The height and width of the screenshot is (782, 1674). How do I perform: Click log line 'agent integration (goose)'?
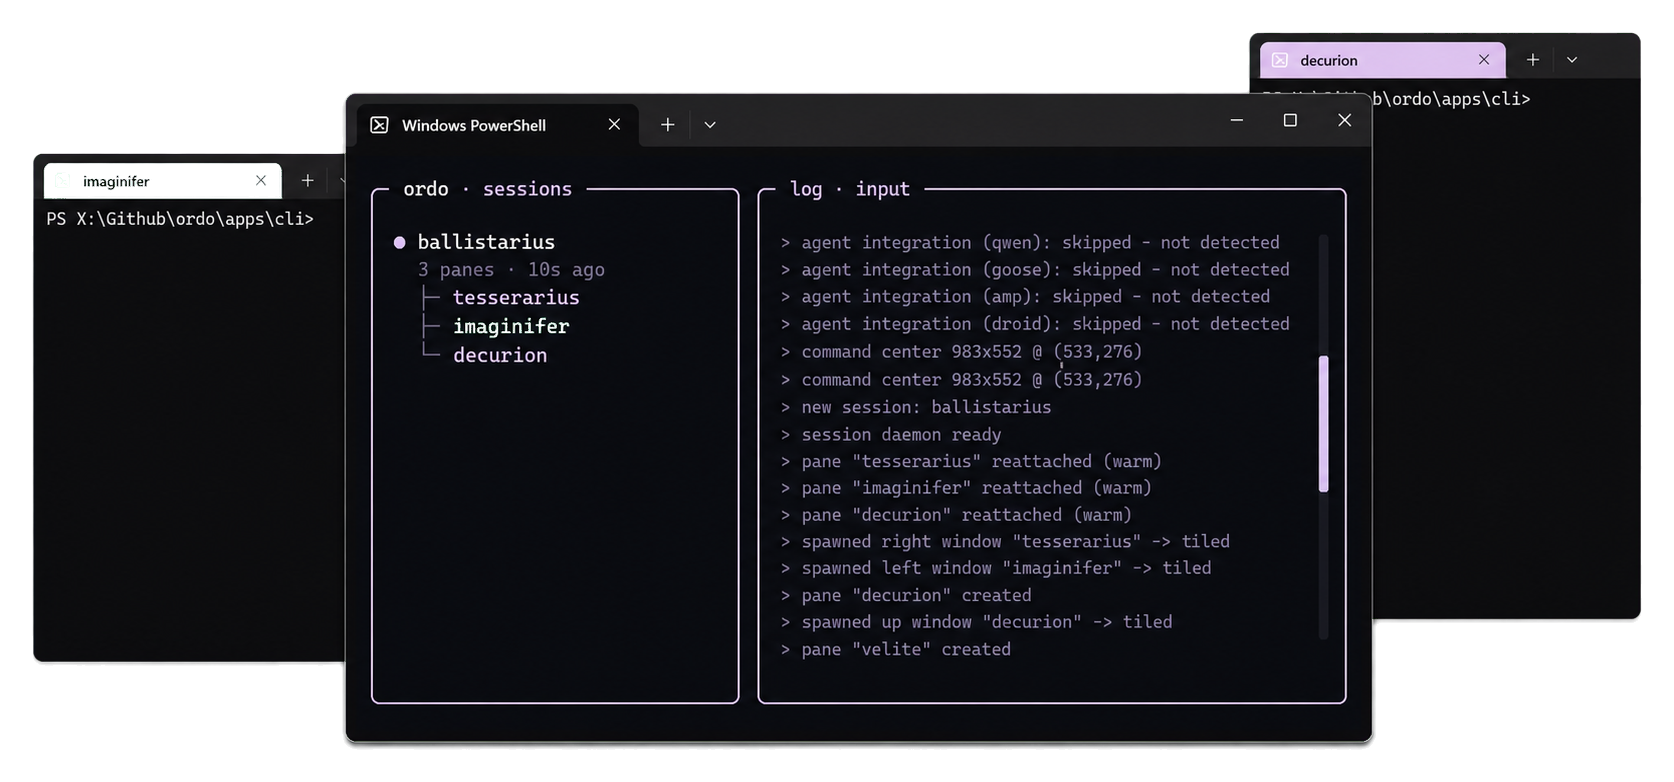pyautogui.click(x=1035, y=269)
